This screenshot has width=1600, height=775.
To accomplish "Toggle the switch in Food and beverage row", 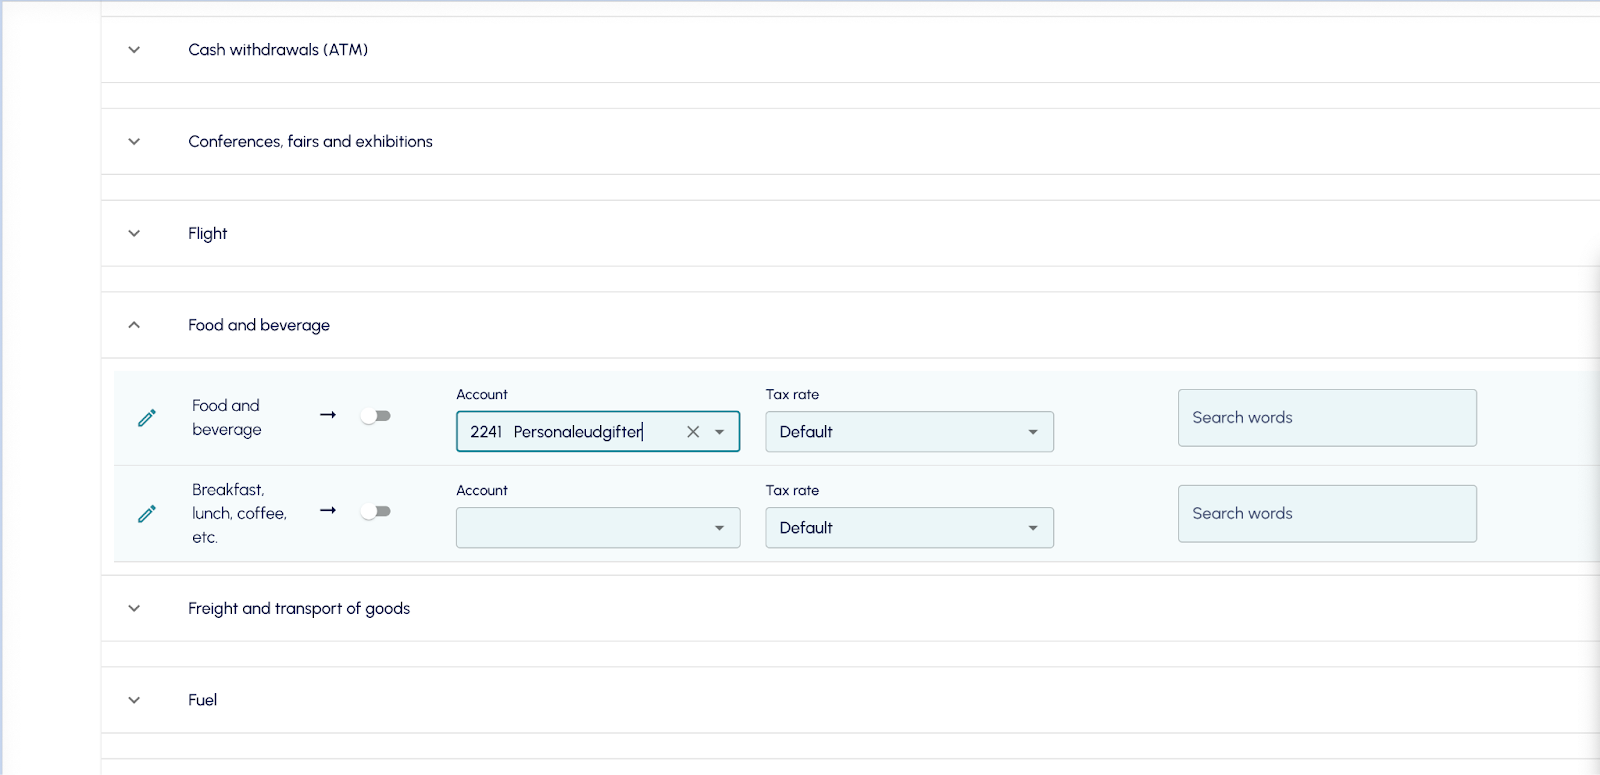I will (376, 416).
